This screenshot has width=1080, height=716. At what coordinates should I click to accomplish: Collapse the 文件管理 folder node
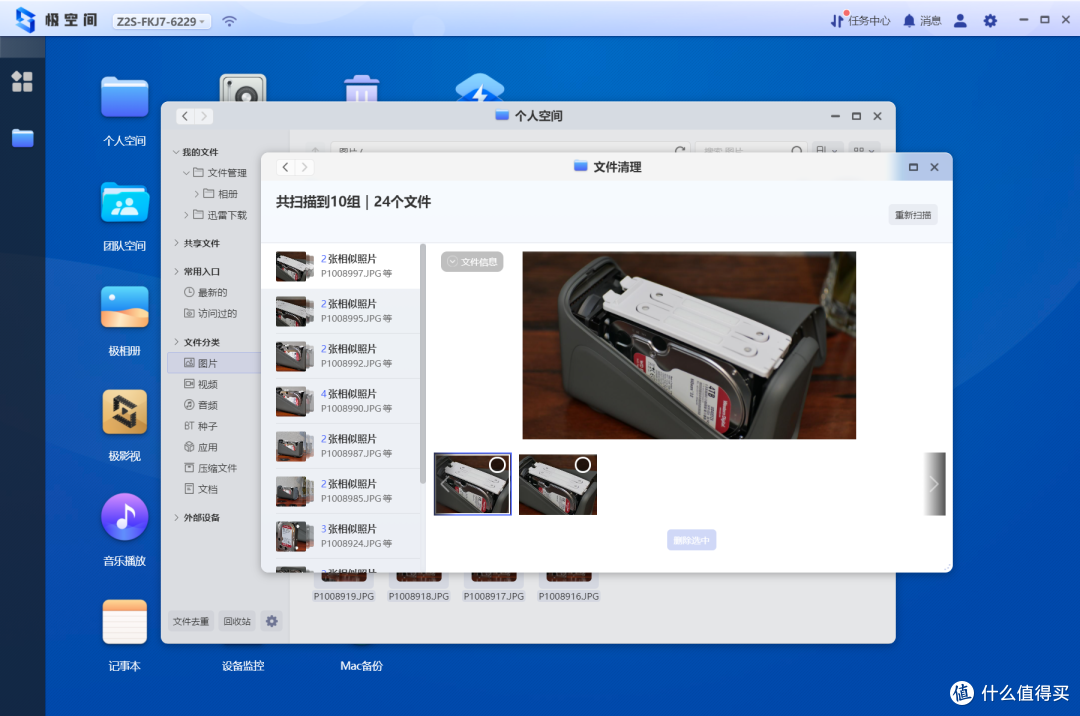click(x=186, y=173)
